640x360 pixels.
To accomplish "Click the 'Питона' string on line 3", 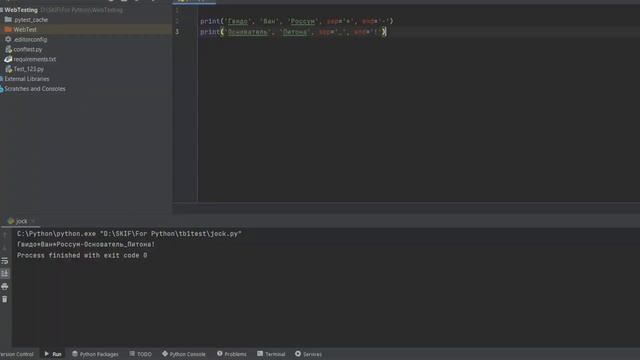I will [295, 32].
